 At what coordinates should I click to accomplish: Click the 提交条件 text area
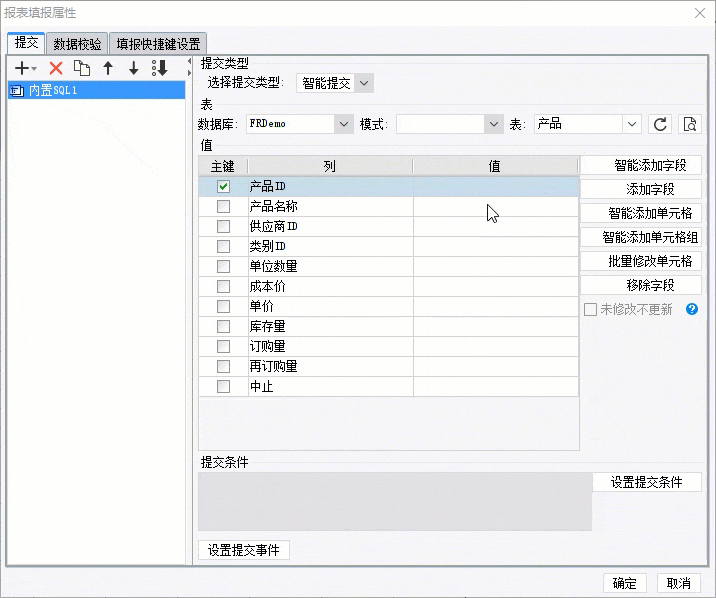(395, 502)
